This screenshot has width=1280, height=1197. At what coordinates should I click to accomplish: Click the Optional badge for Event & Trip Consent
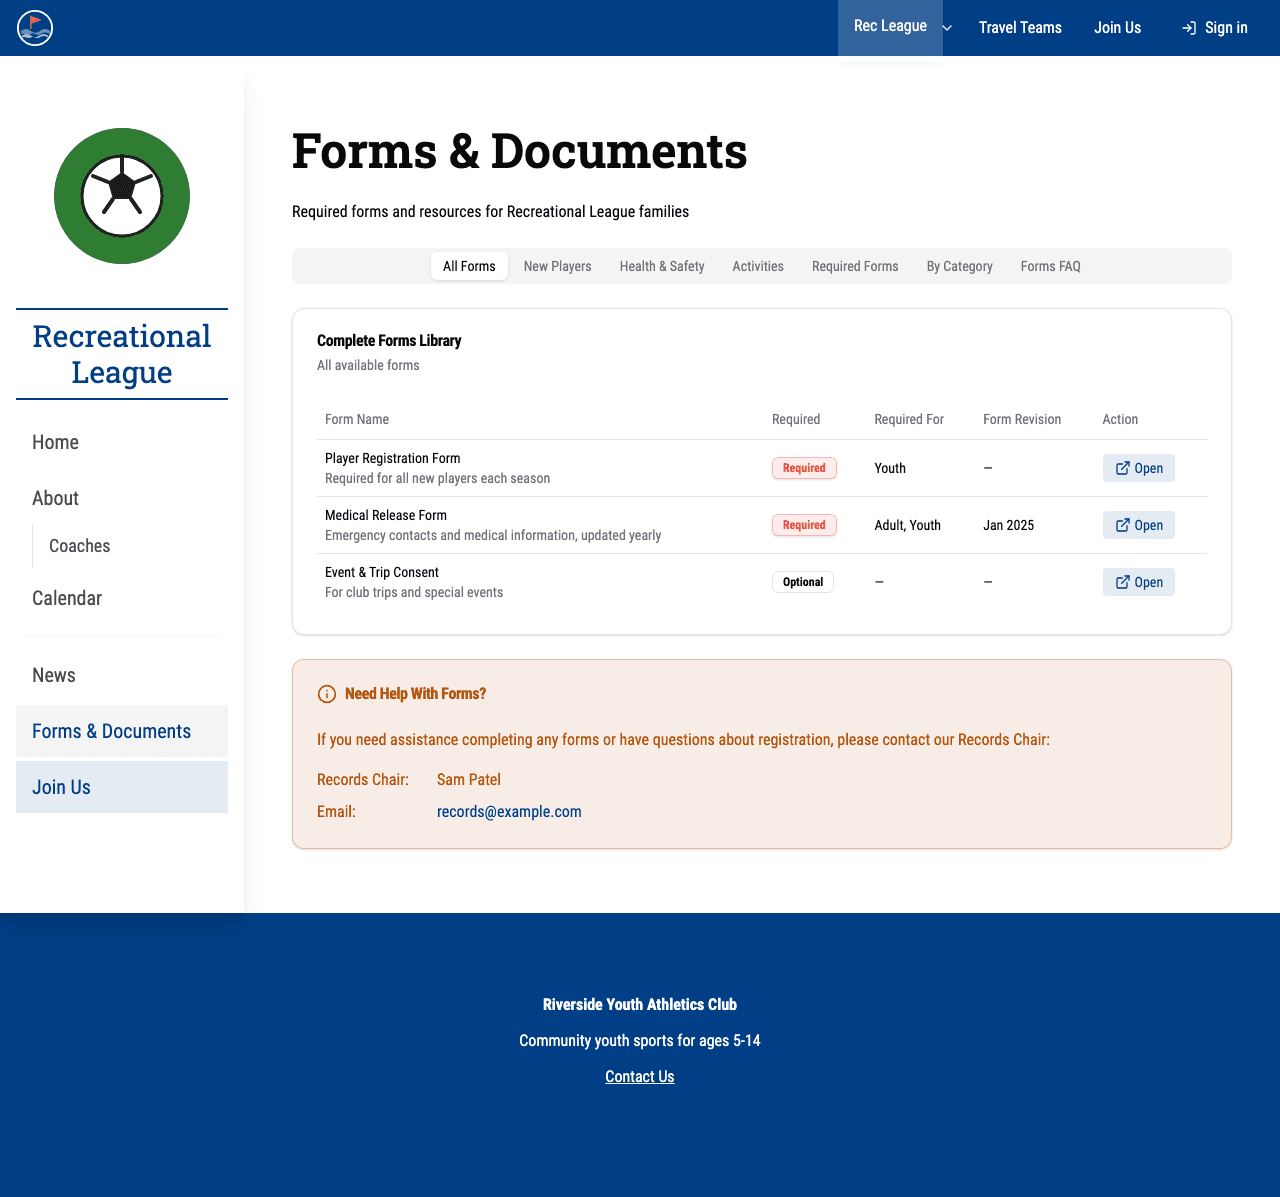click(803, 582)
